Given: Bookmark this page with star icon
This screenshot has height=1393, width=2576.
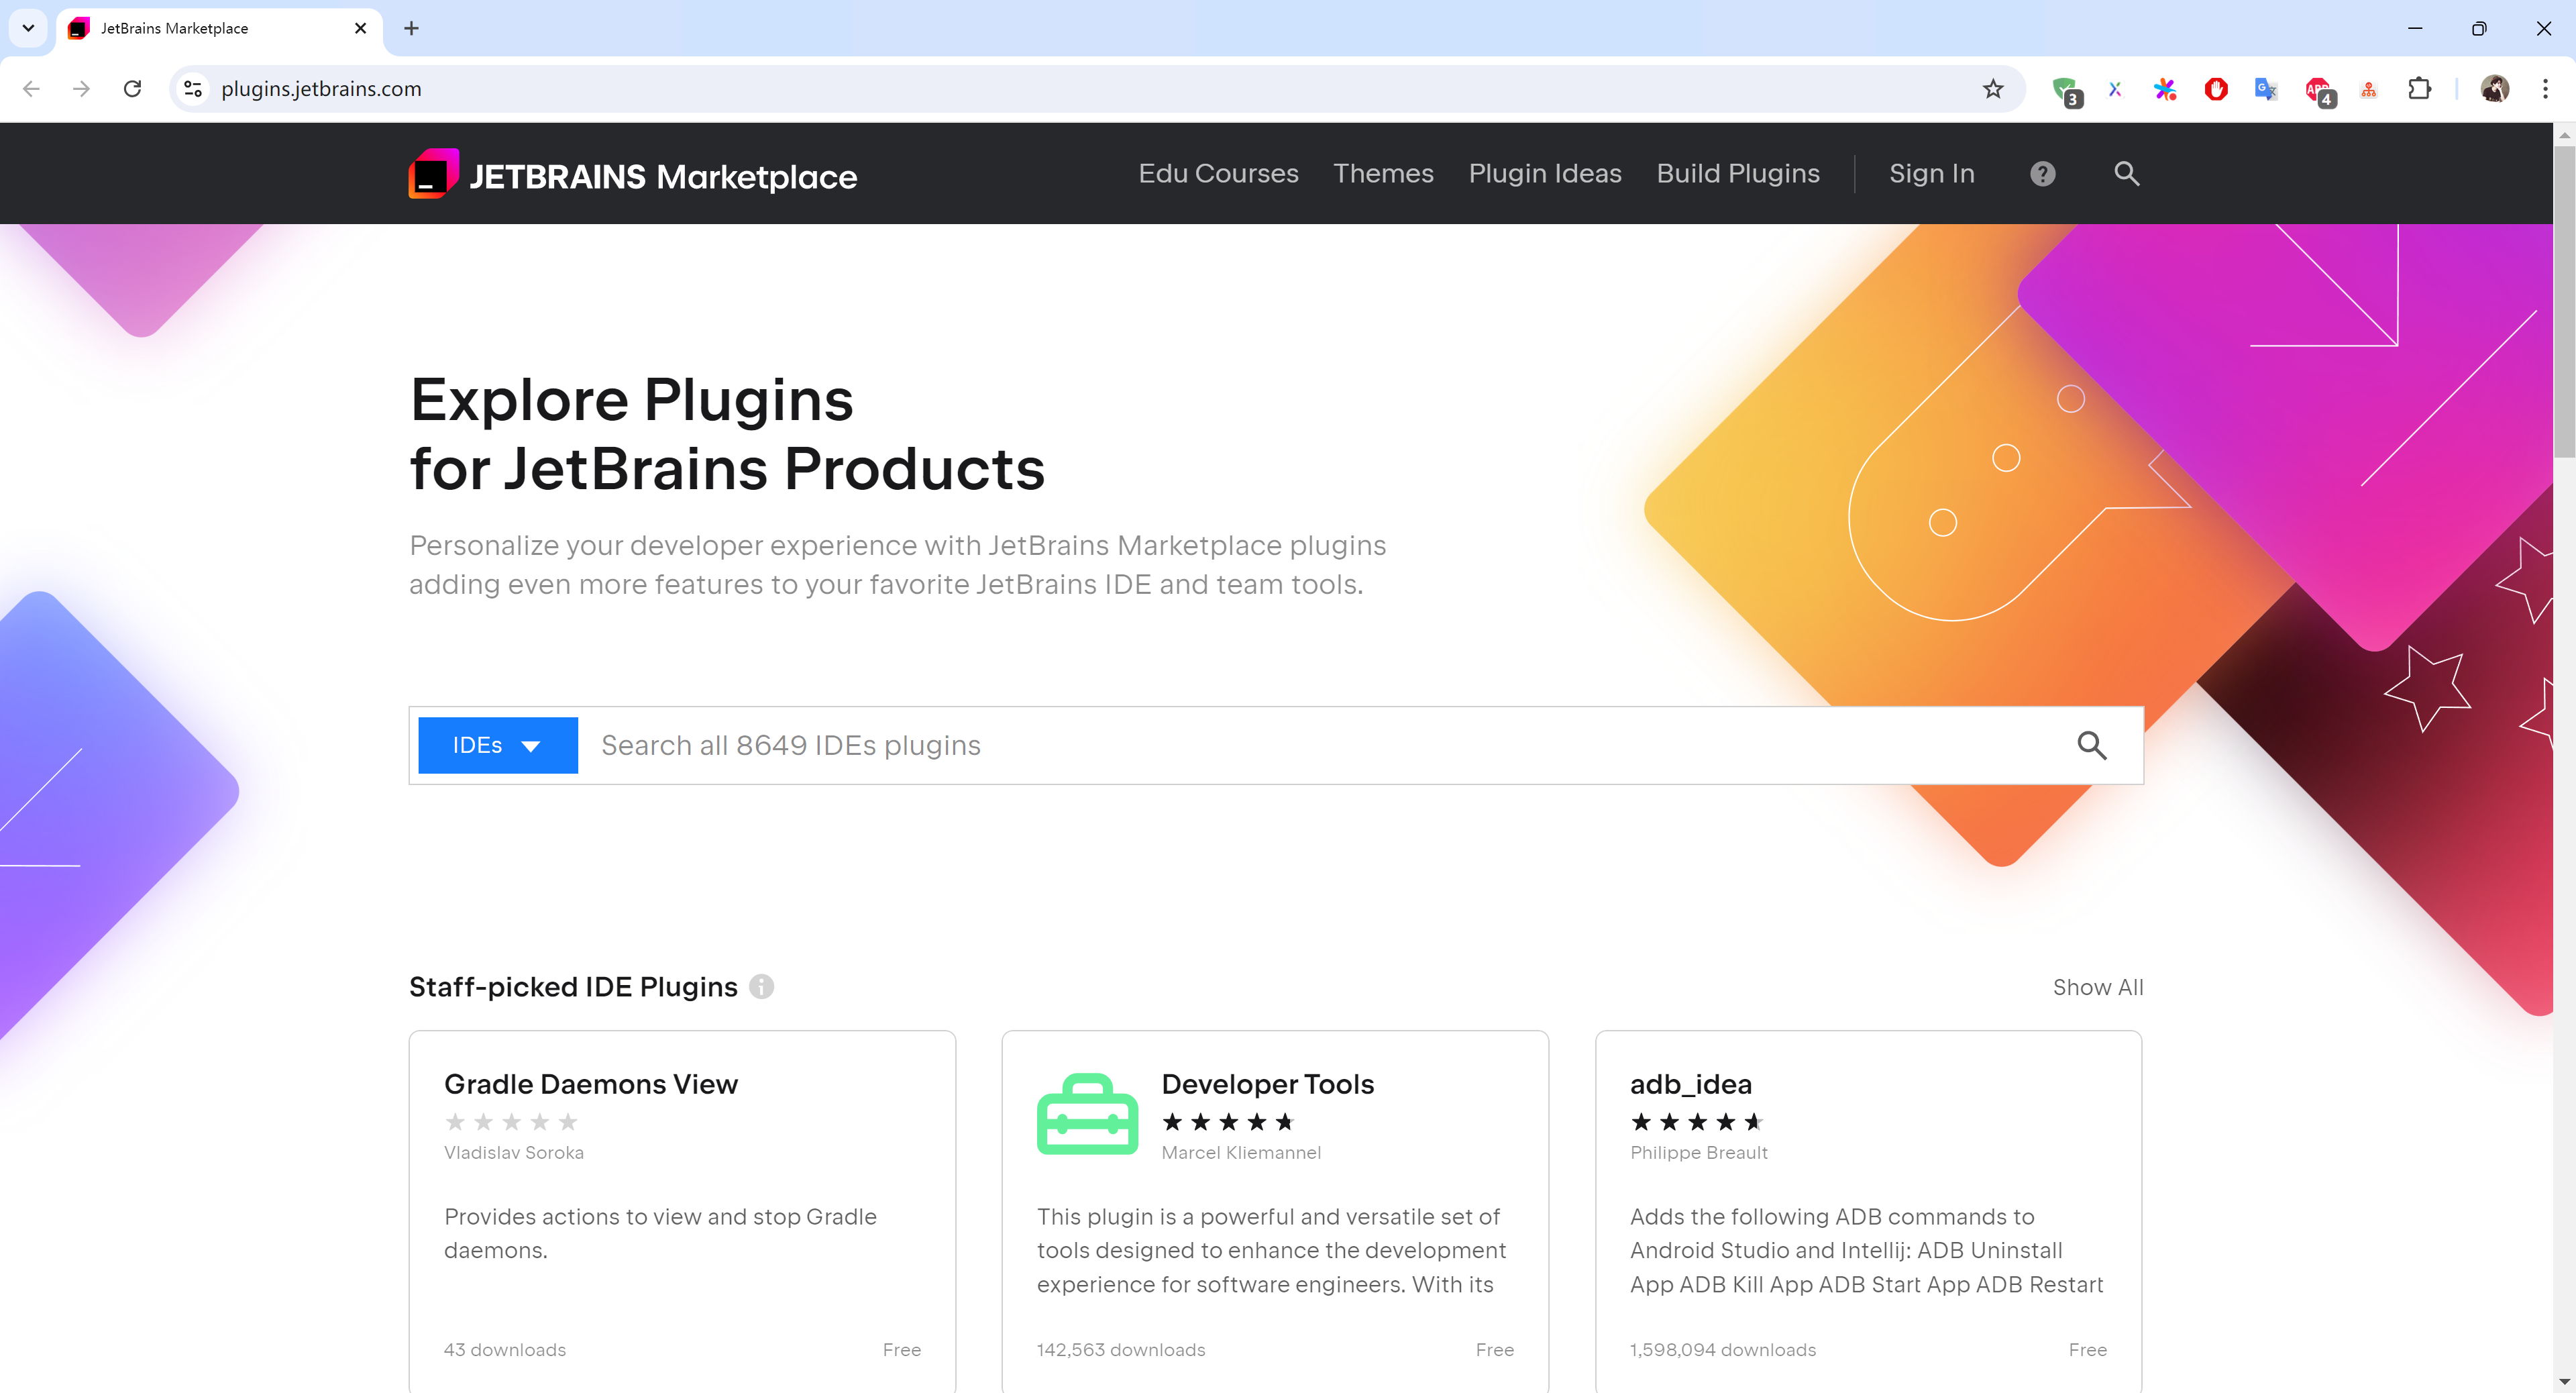Looking at the screenshot, I should pyautogui.click(x=1992, y=89).
